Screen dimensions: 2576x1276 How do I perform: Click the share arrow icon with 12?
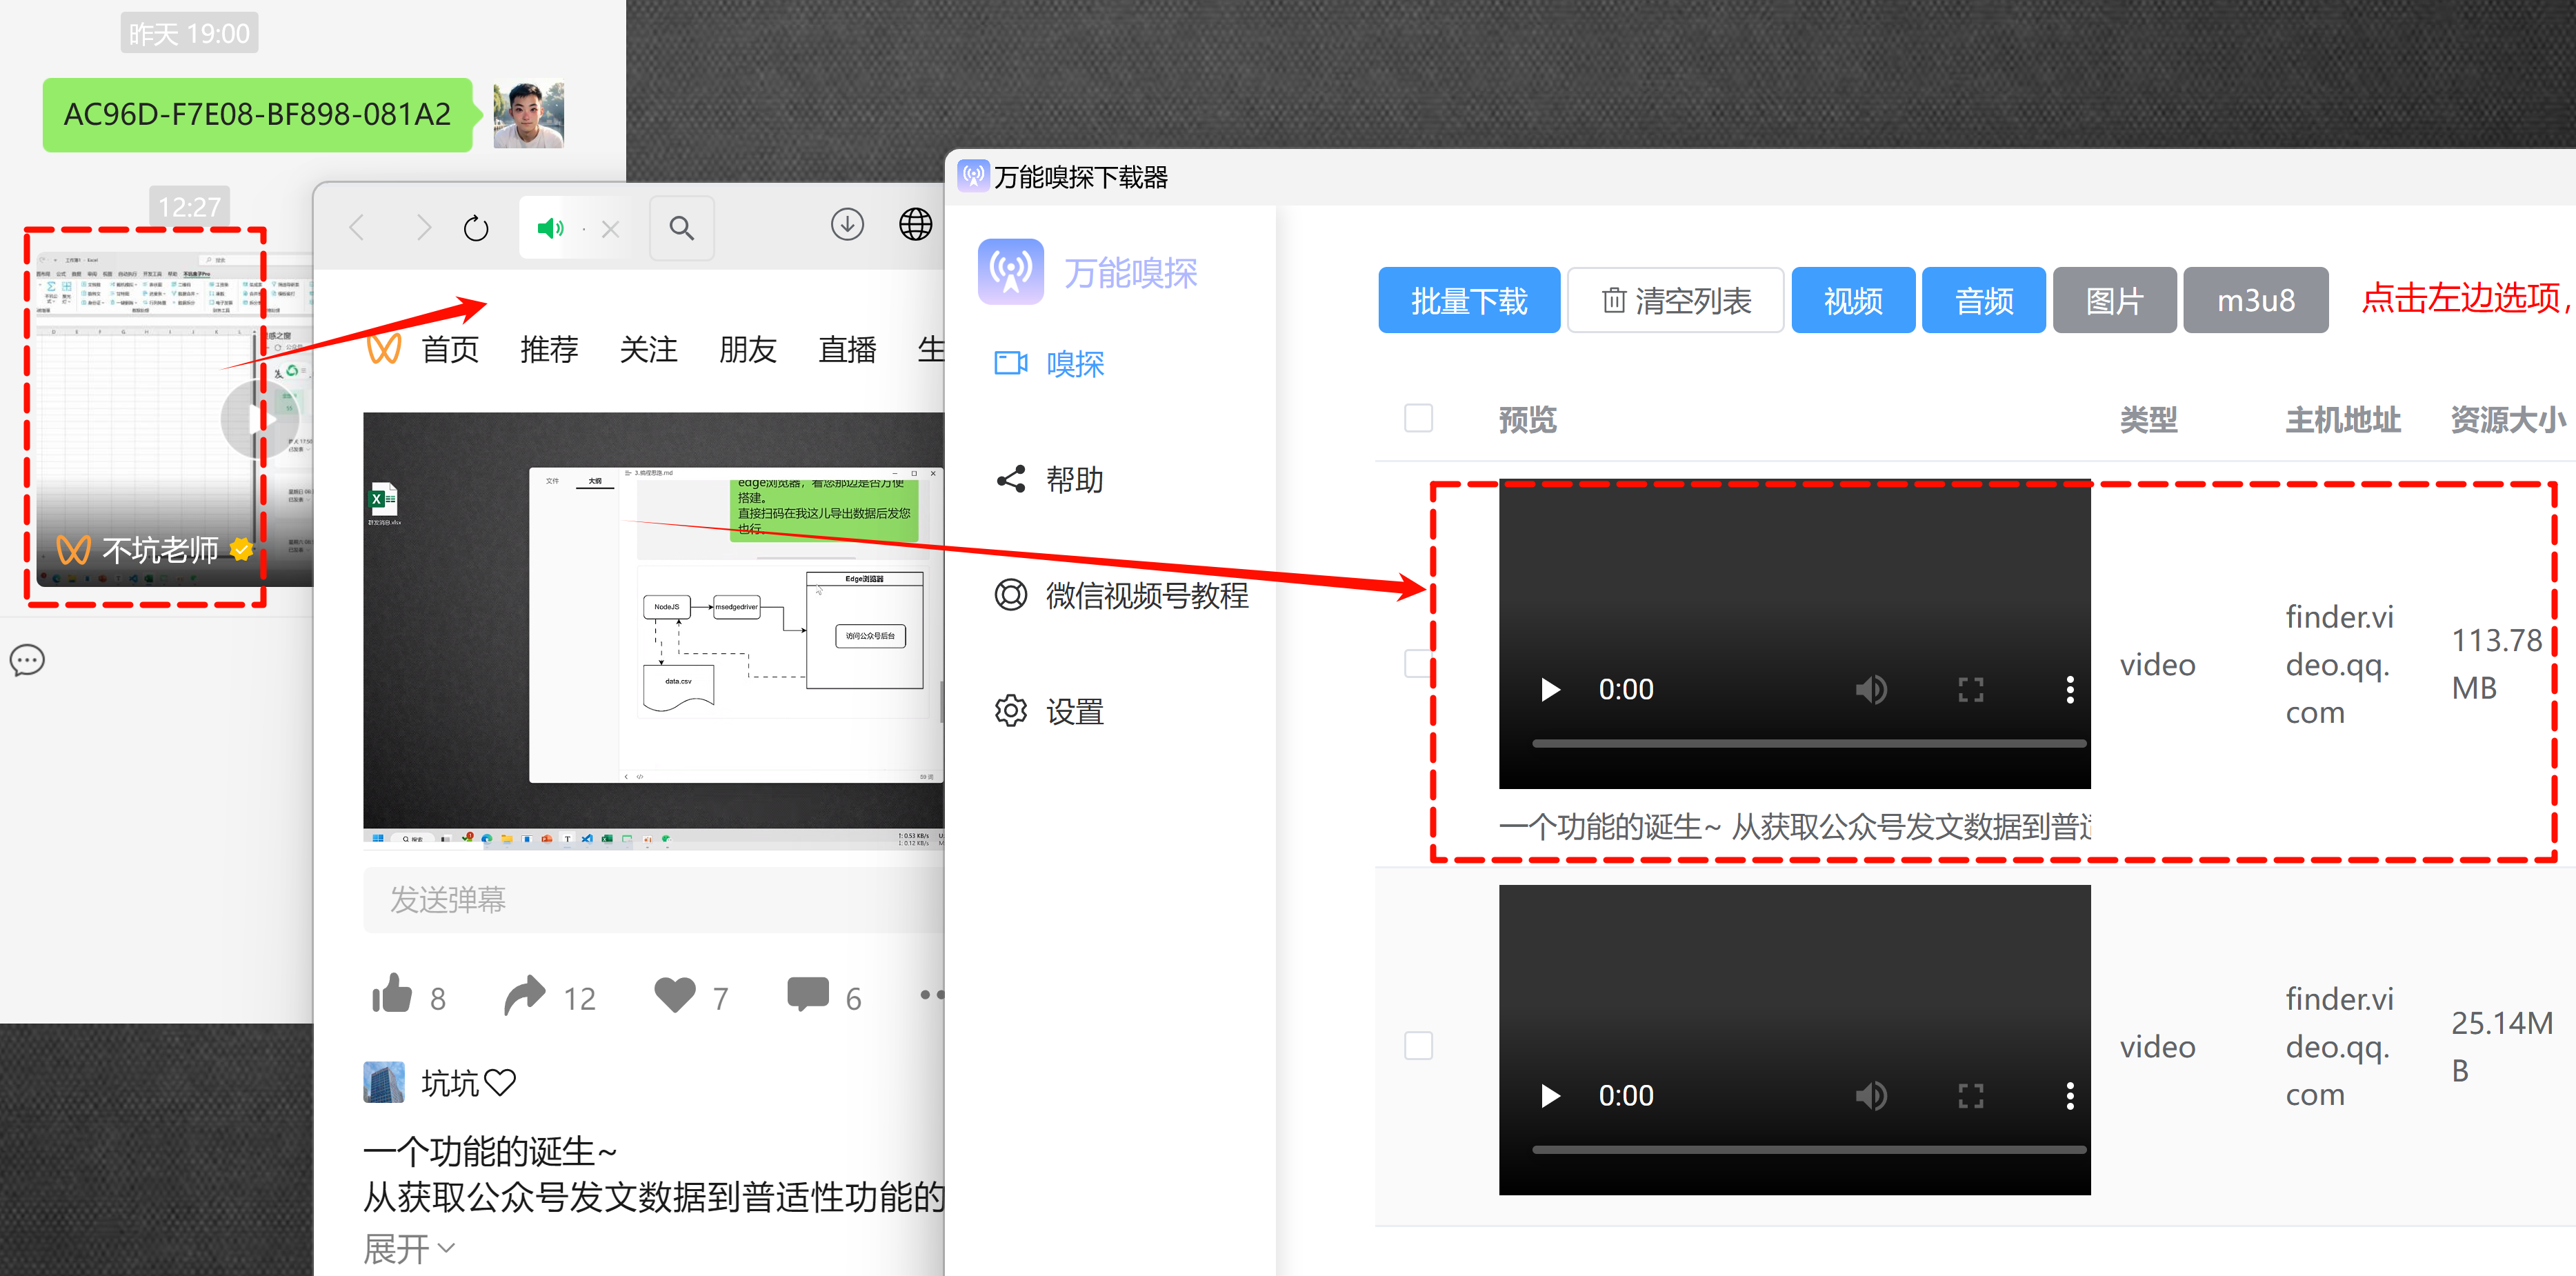525,995
